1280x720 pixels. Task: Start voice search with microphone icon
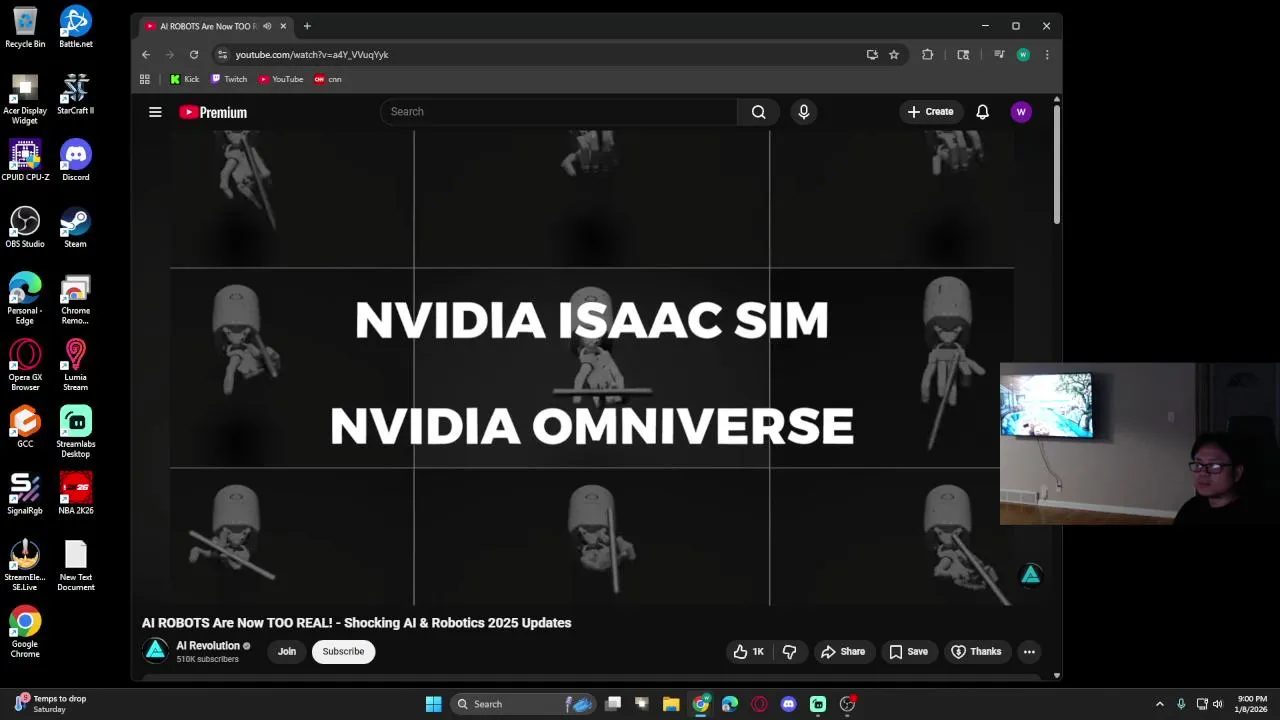coord(803,112)
